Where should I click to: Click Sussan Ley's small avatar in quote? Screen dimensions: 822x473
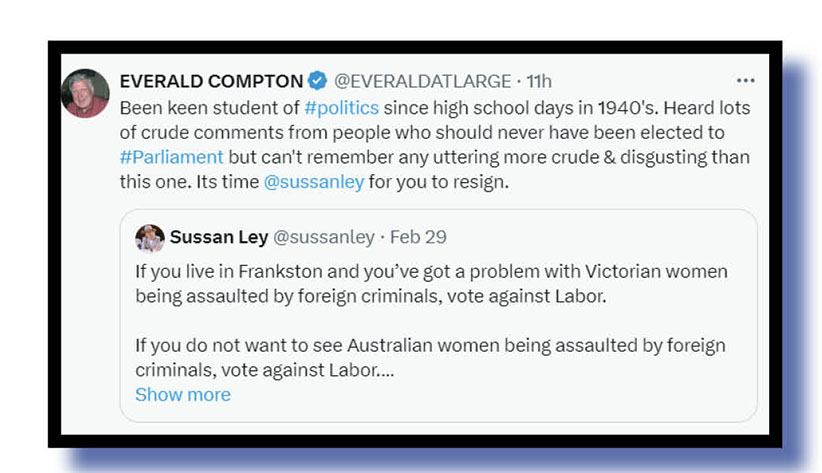pos(150,237)
